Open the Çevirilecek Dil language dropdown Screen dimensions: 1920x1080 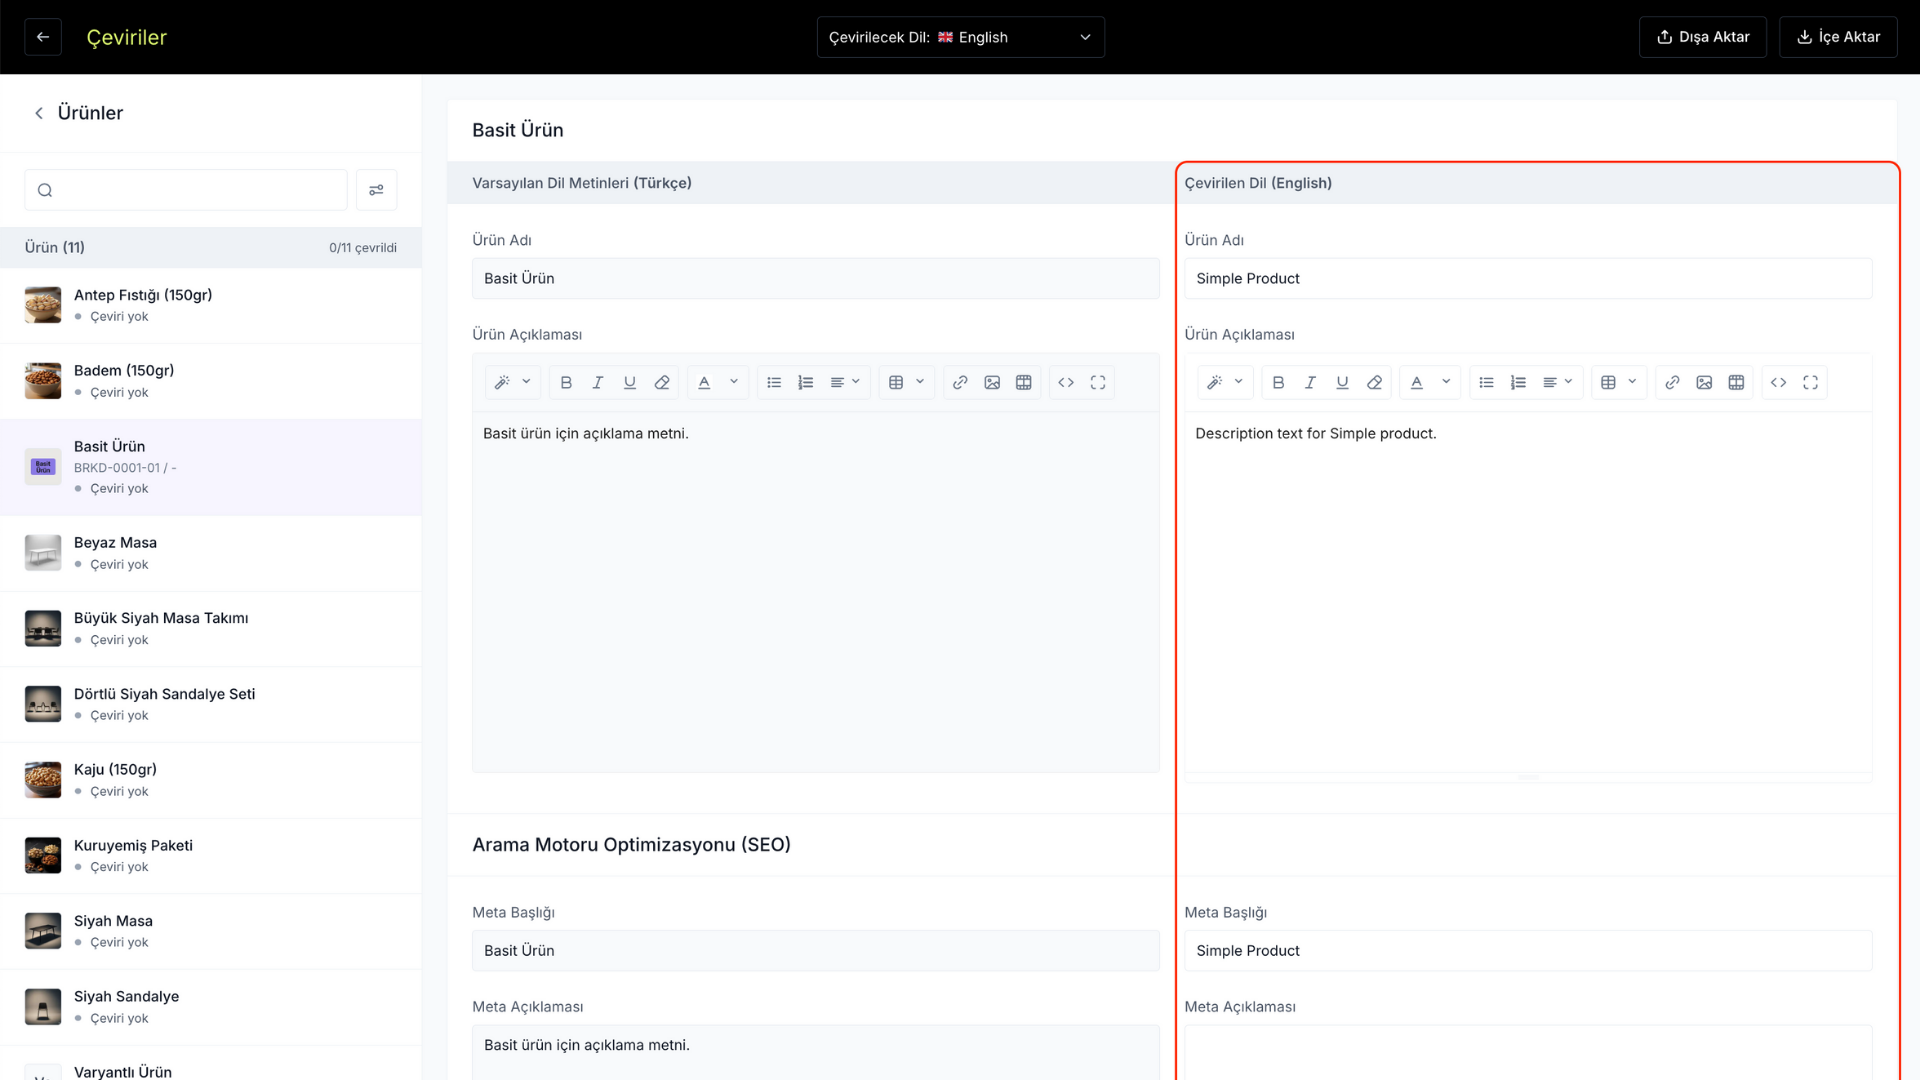960,37
